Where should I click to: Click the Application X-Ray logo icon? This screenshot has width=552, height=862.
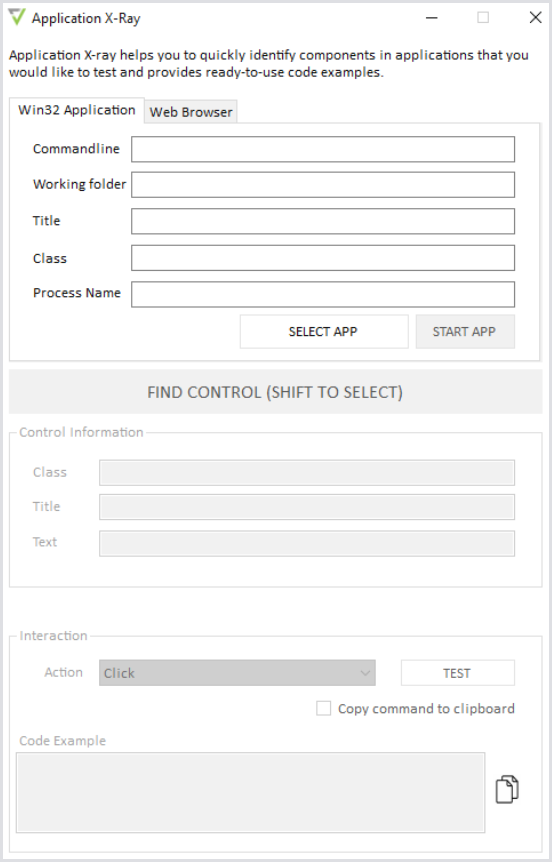[17, 18]
